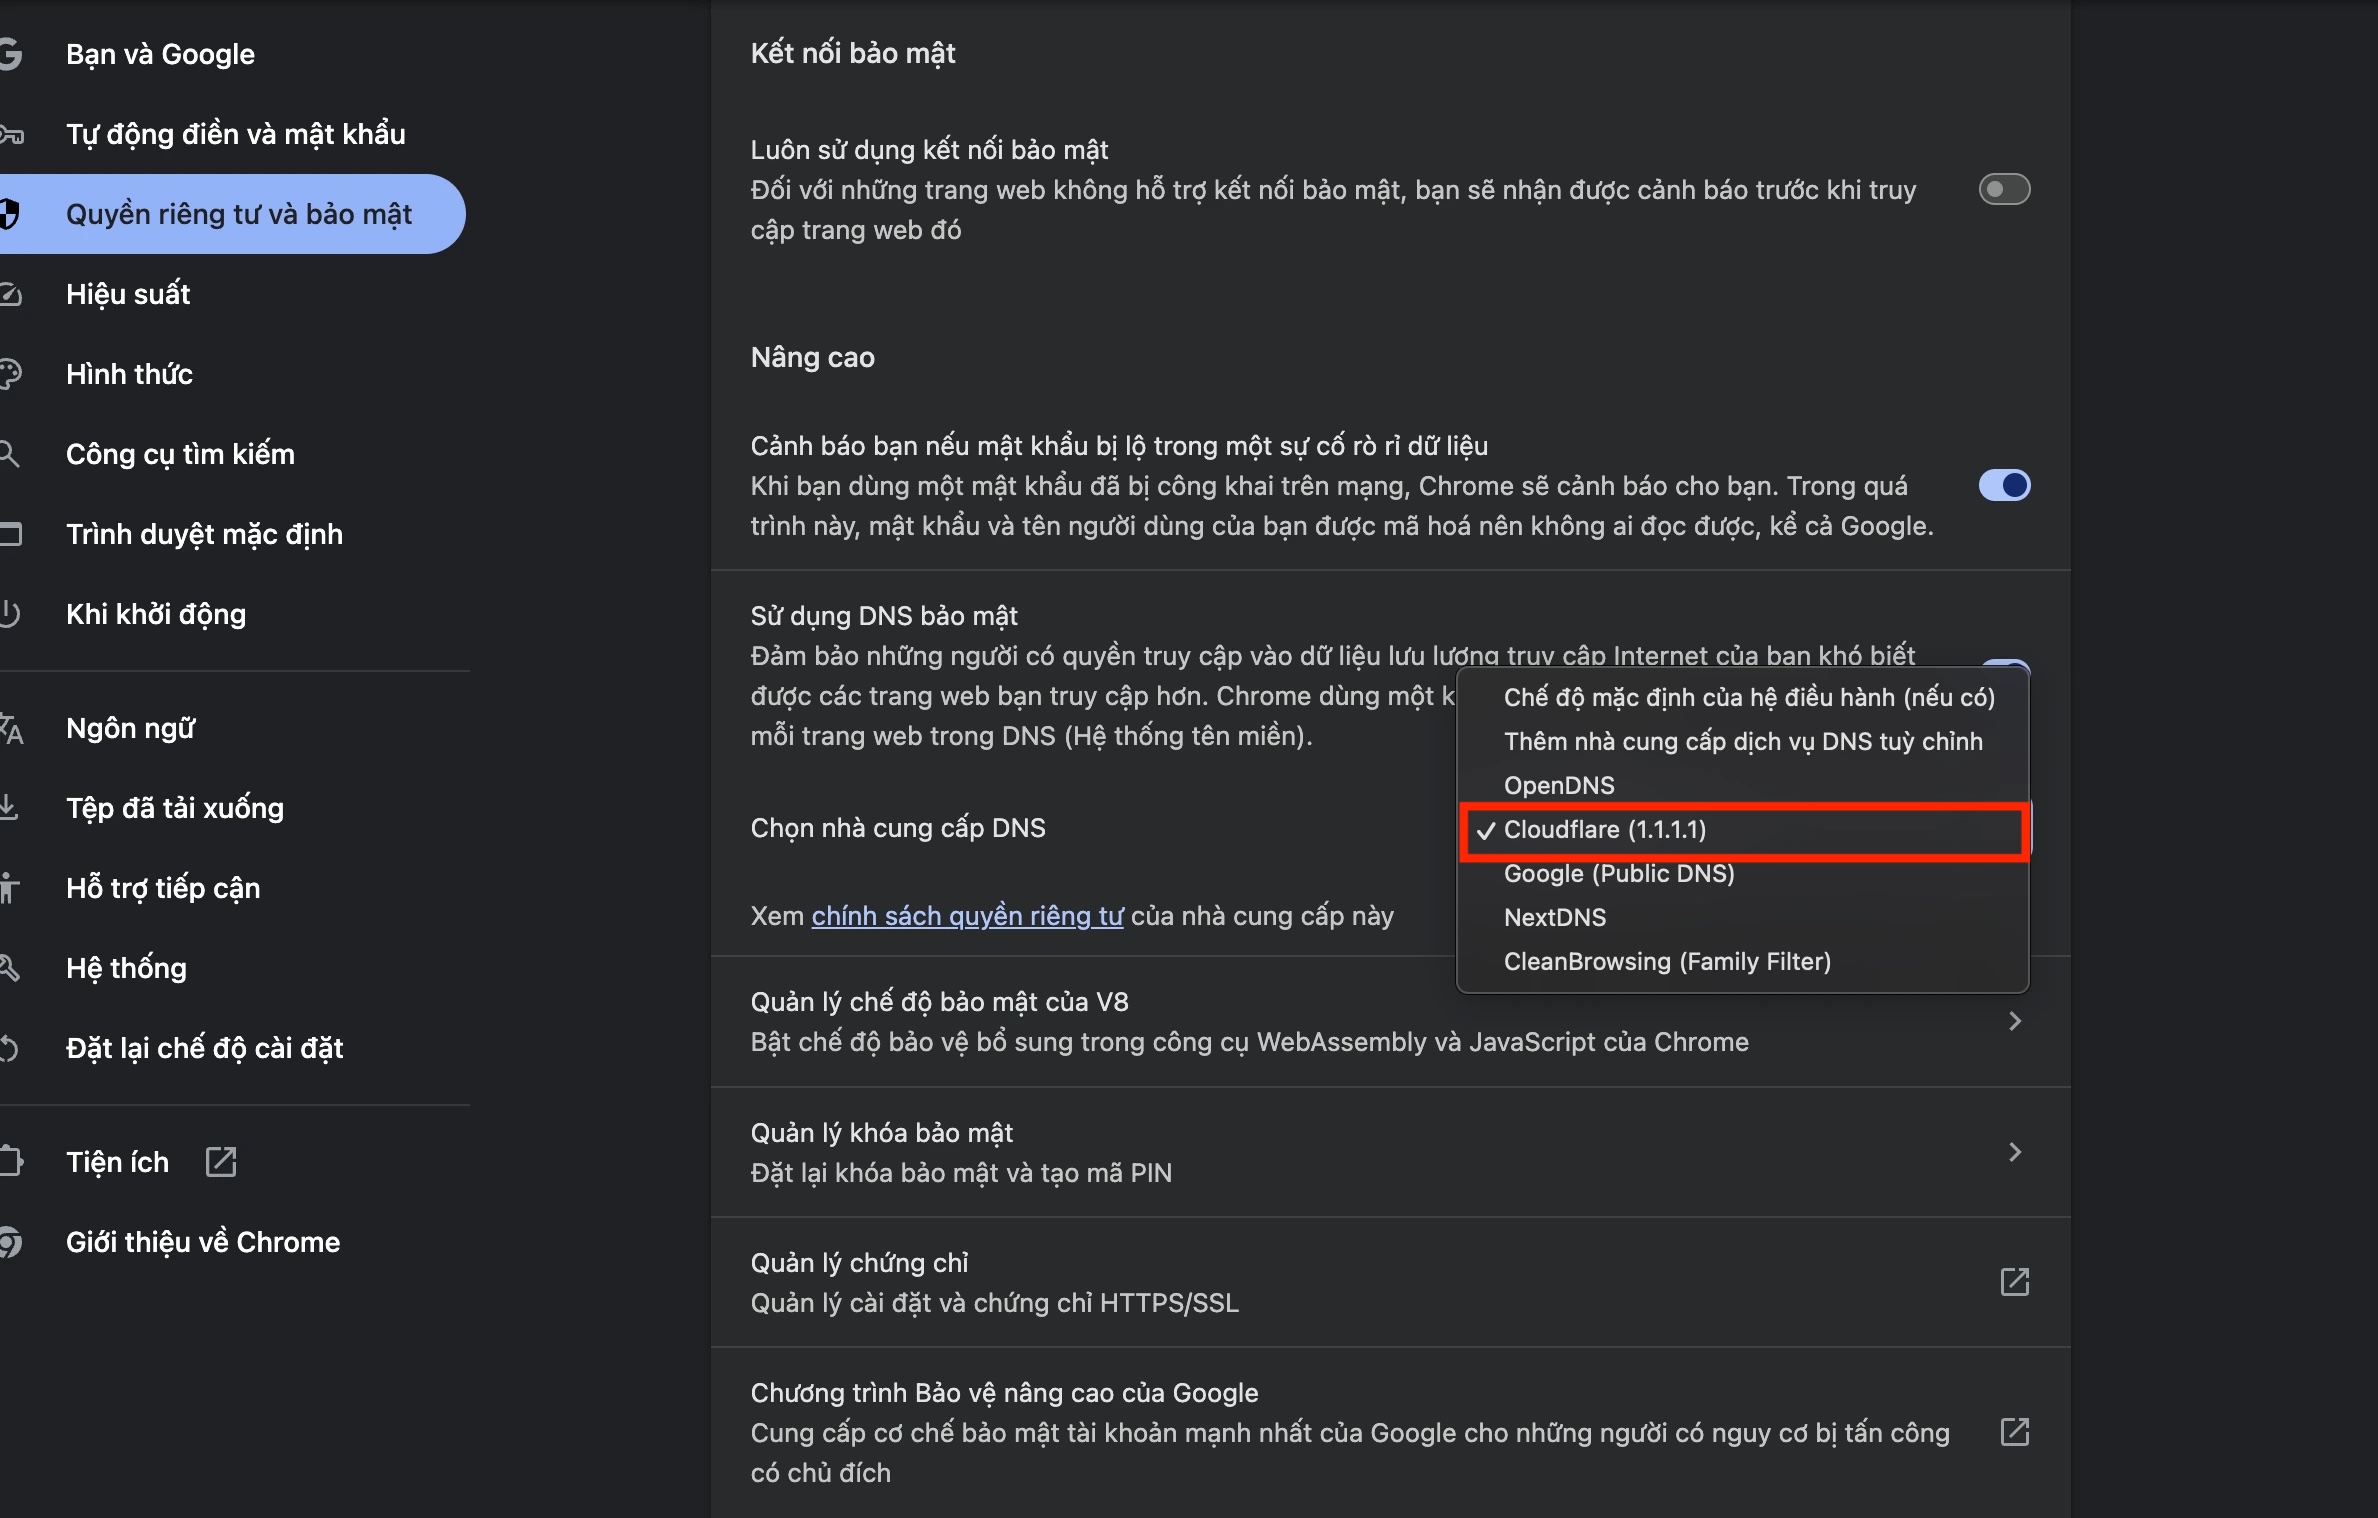Click the power icon beside Khi khởi động
The width and height of the screenshot is (2378, 1518).
pos(9,614)
